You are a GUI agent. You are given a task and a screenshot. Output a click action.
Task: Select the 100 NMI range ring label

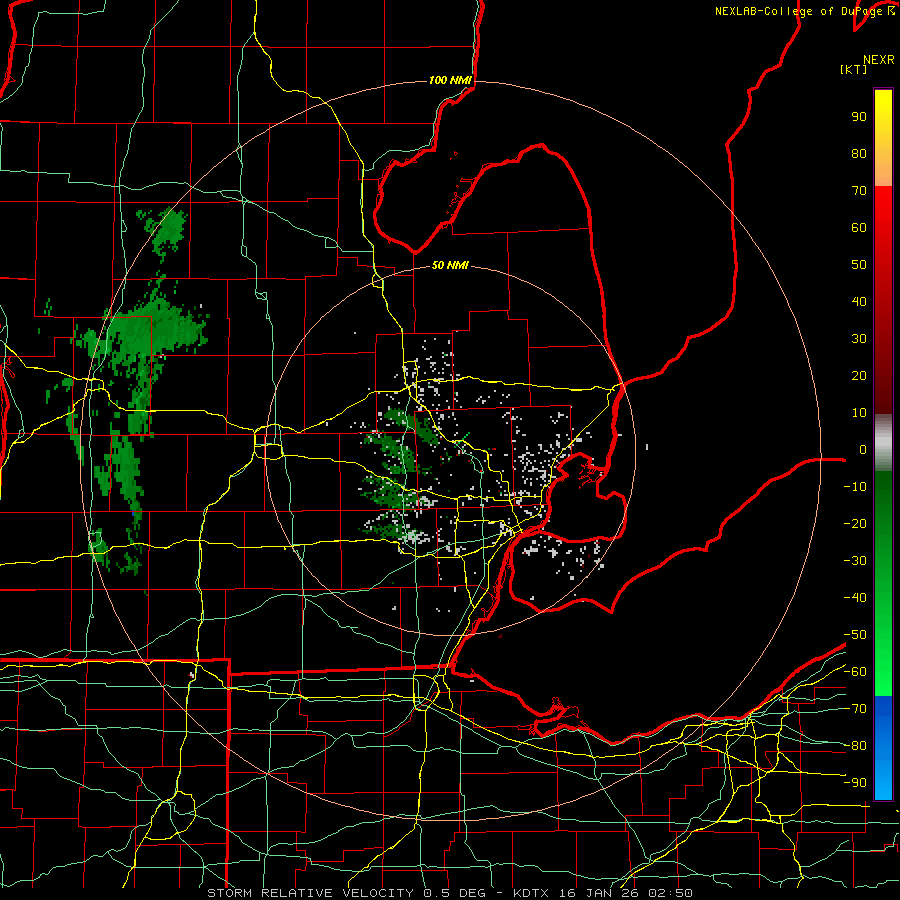tap(450, 80)
